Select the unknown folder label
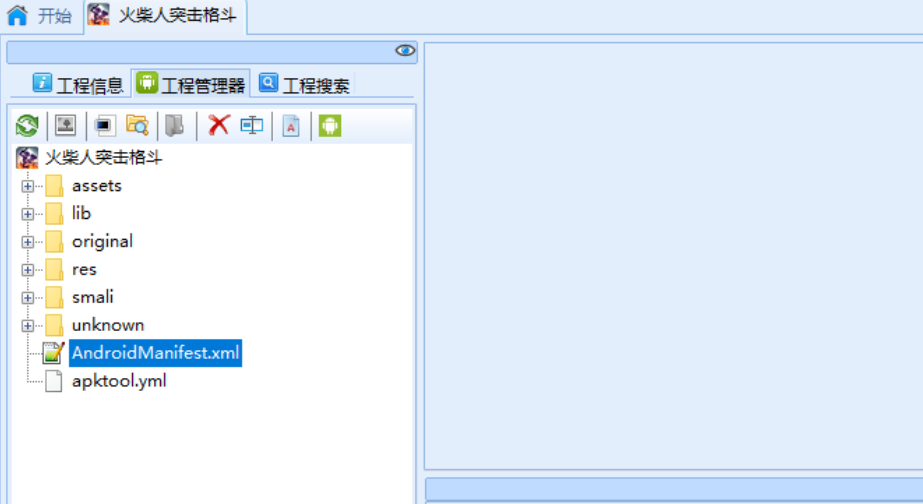This screenshot has height=504, width=923. click(x=108, y=325)
